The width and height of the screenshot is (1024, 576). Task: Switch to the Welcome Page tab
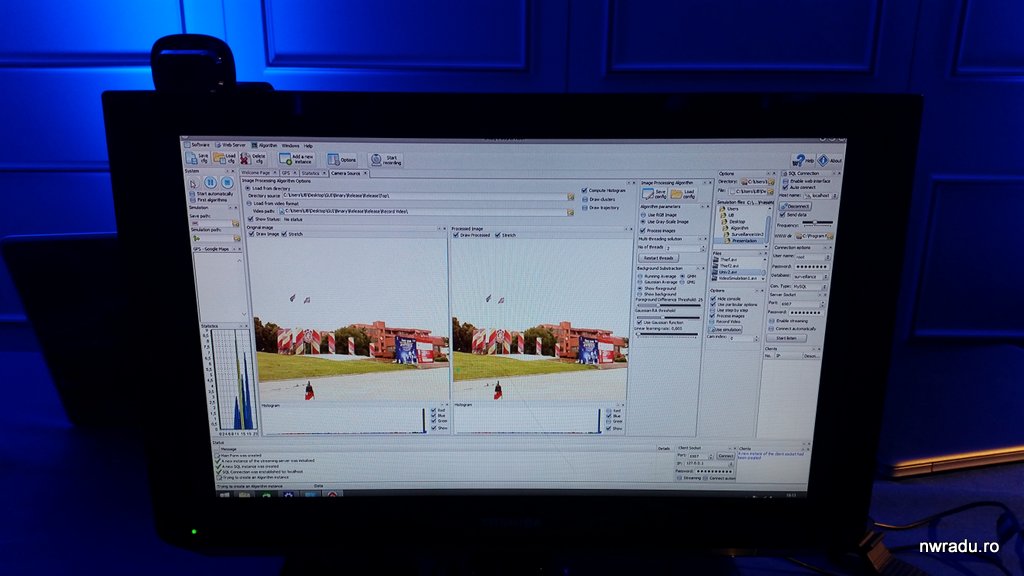tap(257, 172)
